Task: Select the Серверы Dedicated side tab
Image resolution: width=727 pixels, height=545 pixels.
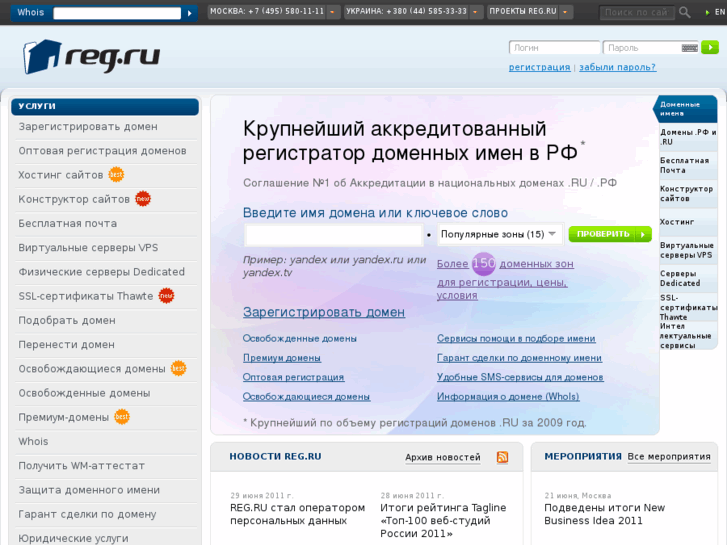Action: [688, 278]
